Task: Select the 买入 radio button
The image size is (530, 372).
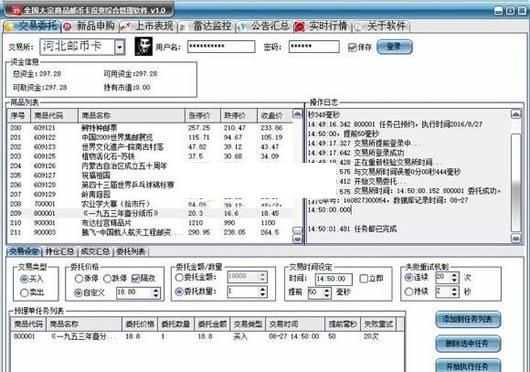Action: point(24,279)
